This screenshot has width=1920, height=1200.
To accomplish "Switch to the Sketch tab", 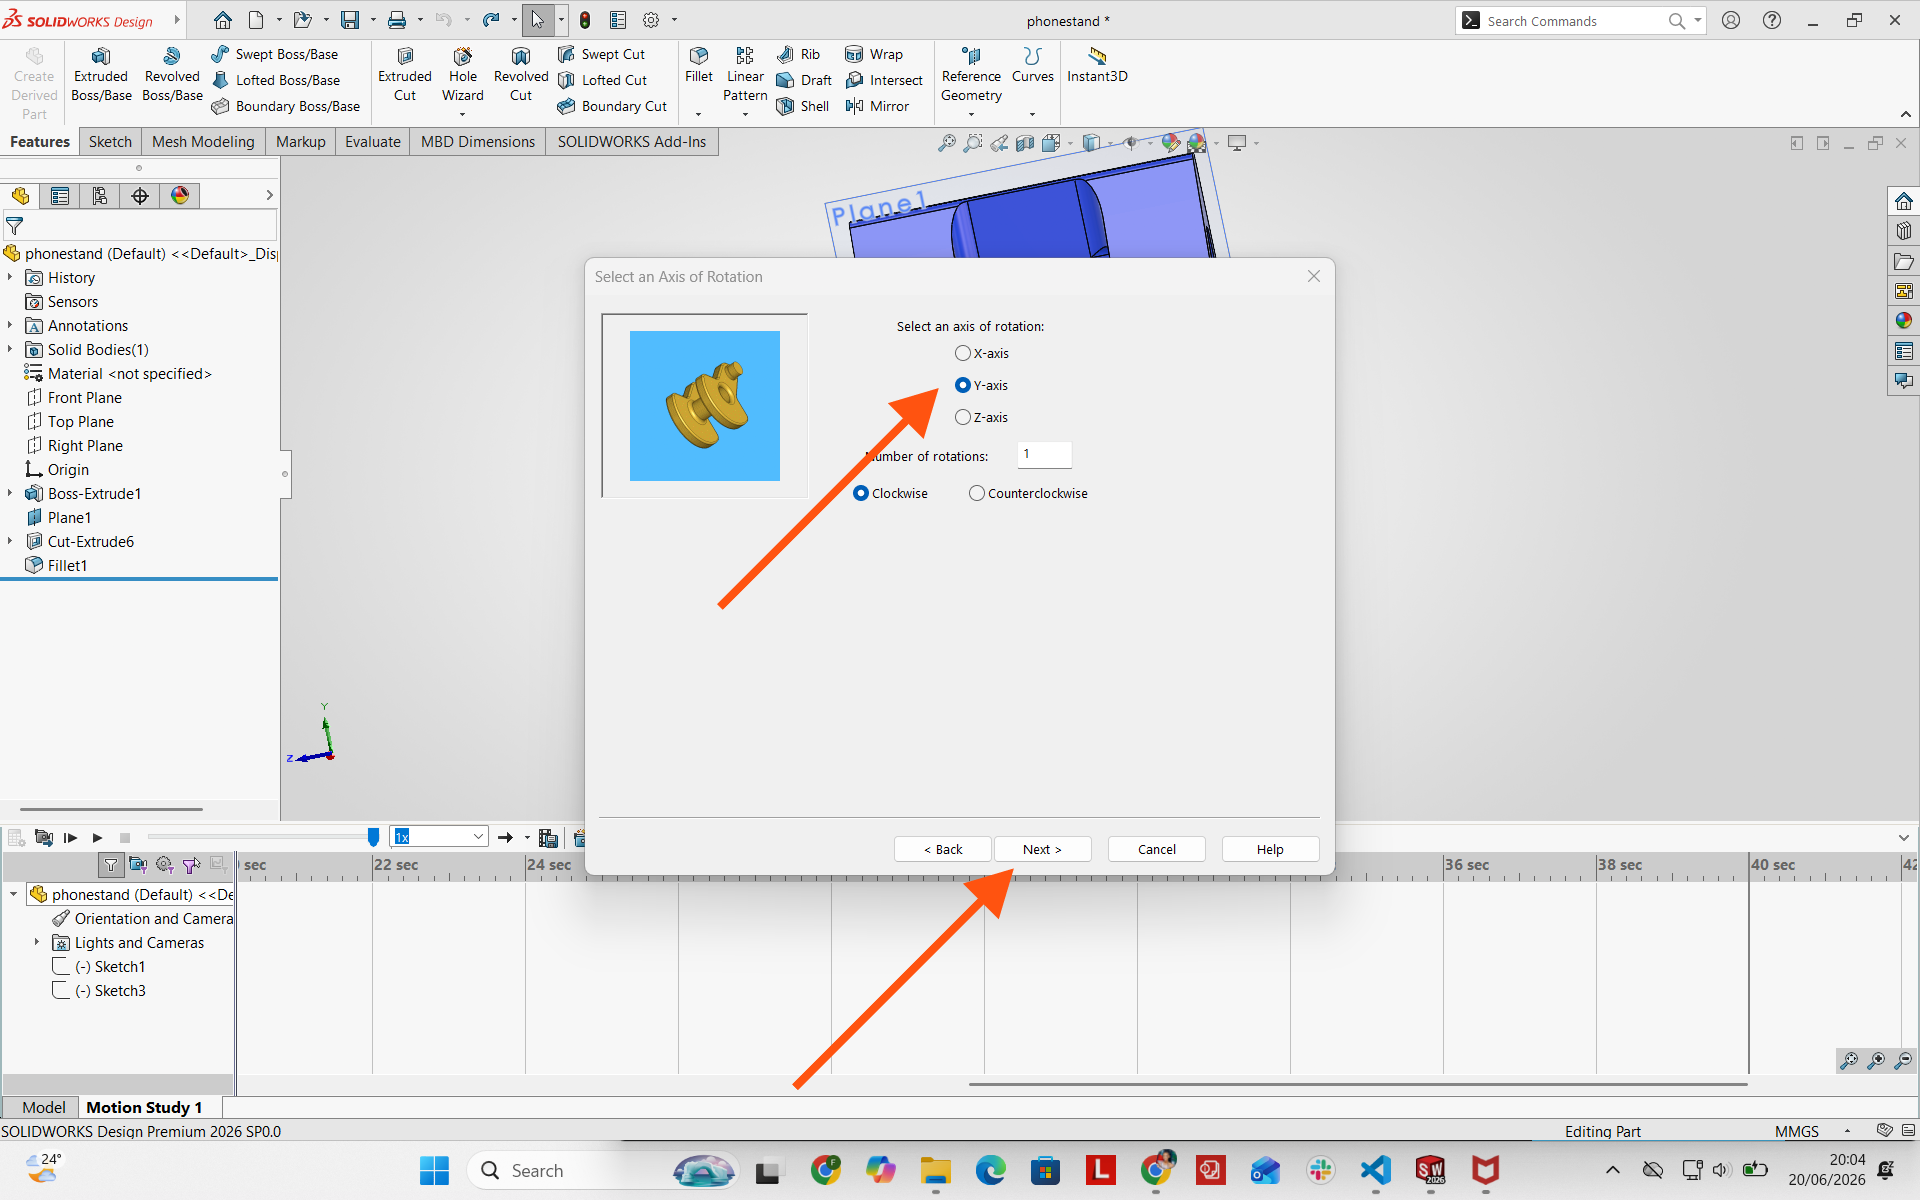I will click(x=110, y=142).
